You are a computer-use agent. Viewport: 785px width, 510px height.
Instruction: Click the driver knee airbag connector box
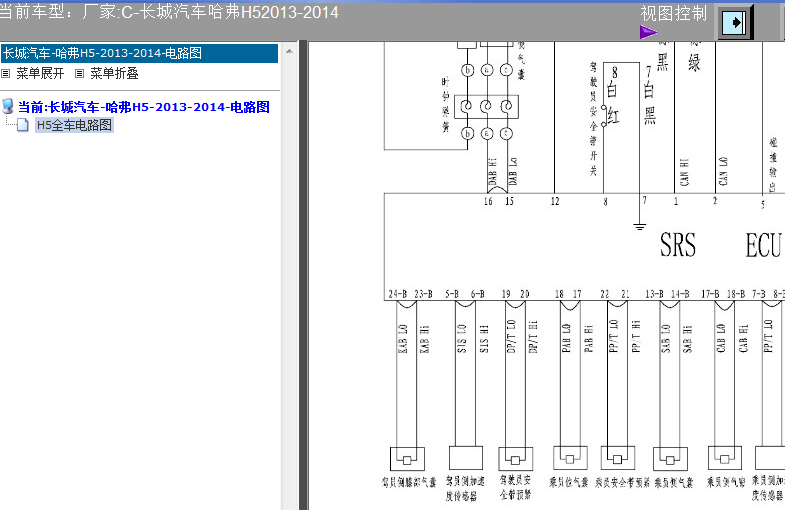pos(407,459)
